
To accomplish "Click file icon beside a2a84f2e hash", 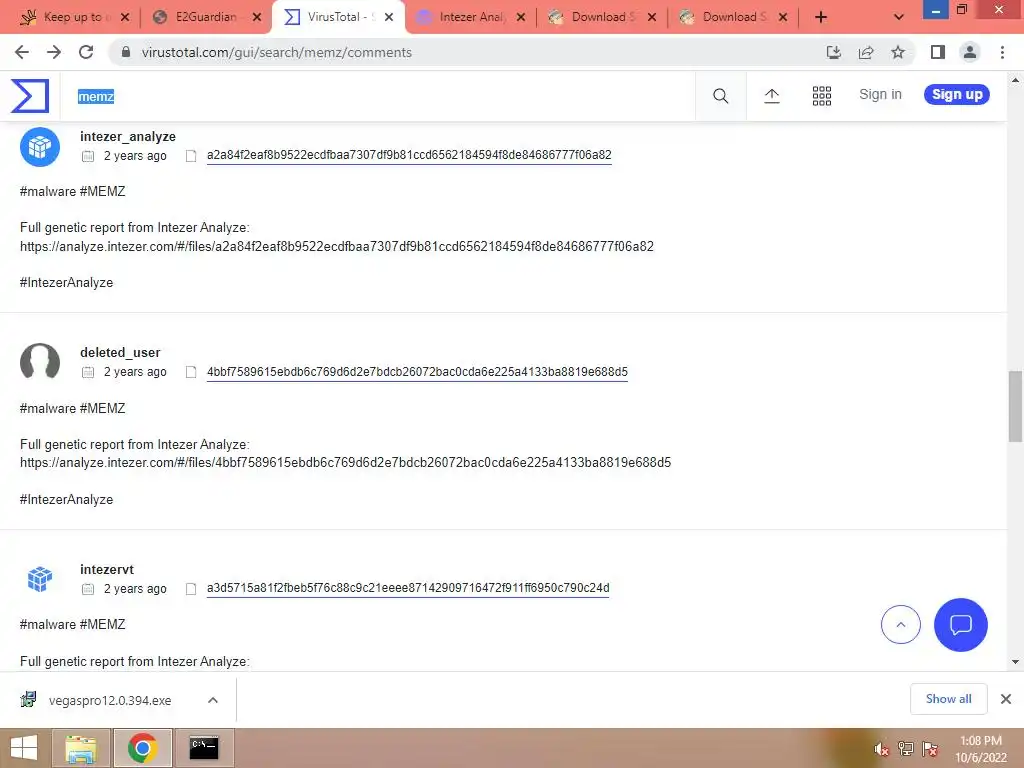I will tap(191, 156).
